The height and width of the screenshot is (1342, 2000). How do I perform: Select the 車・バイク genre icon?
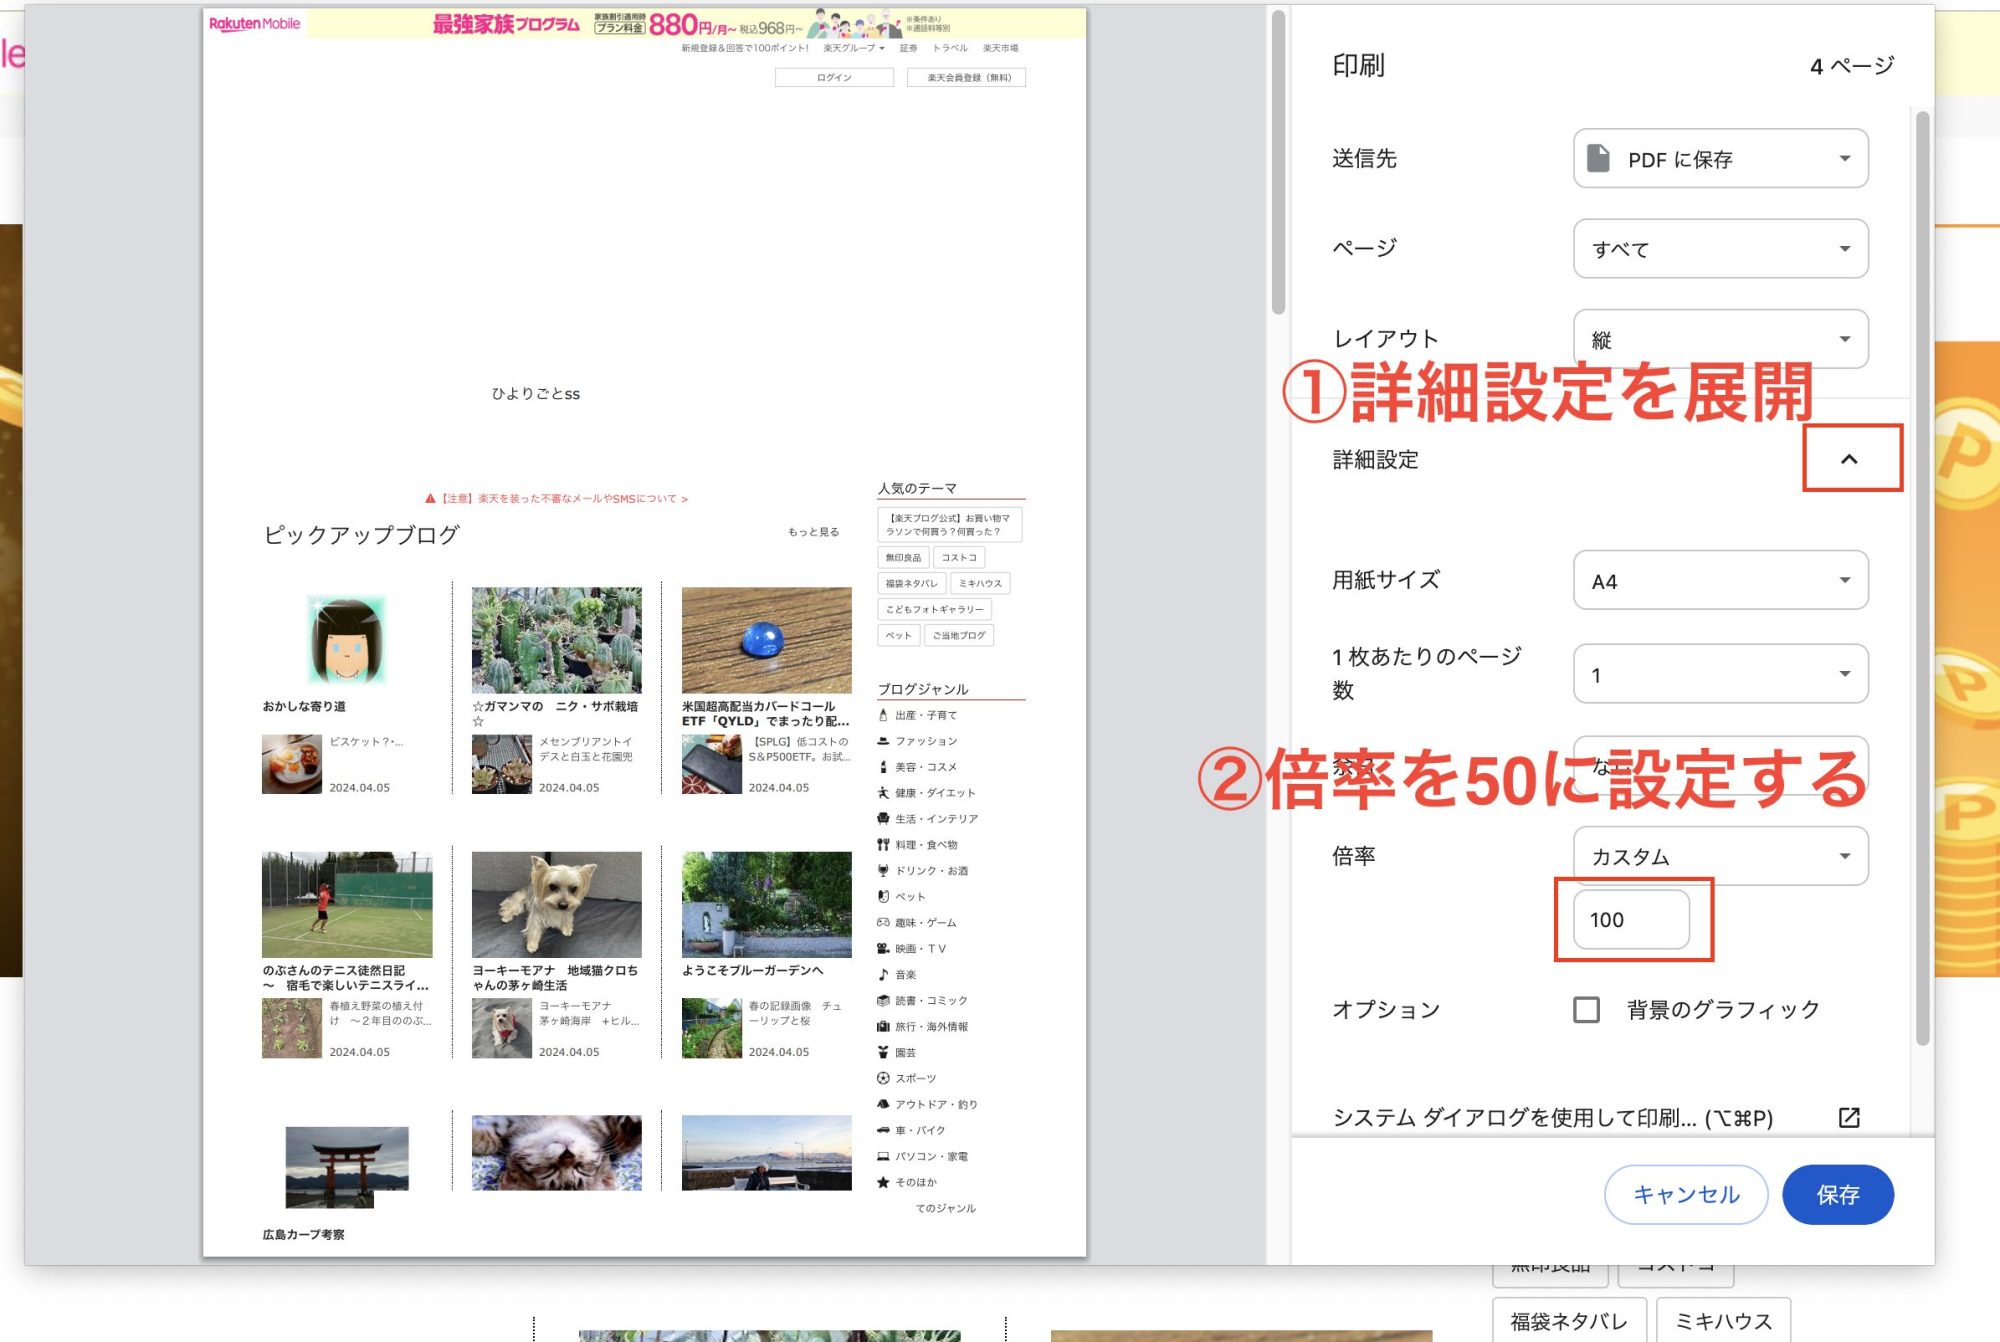(x=883, y=1130)
